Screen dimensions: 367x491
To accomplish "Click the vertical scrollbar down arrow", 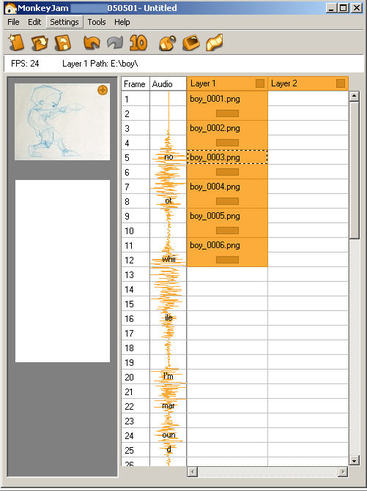I will coord(354,460).
